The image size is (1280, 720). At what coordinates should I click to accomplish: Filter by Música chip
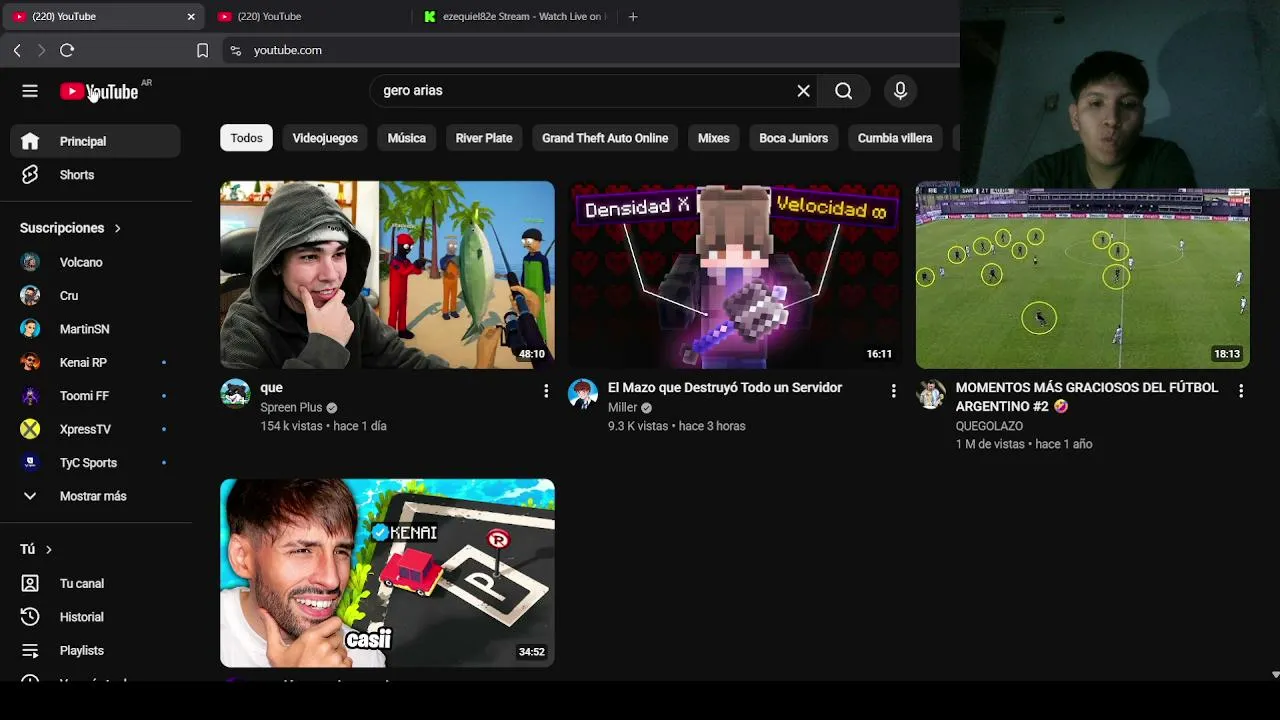tap(407, 138)
